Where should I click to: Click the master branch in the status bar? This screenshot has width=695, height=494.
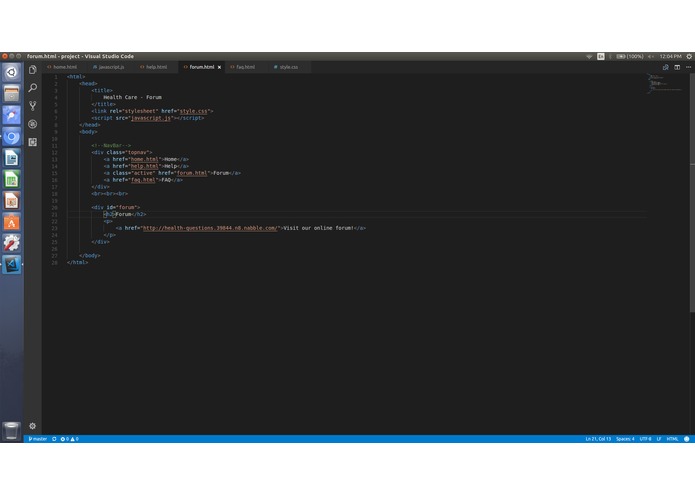point(38,439)
